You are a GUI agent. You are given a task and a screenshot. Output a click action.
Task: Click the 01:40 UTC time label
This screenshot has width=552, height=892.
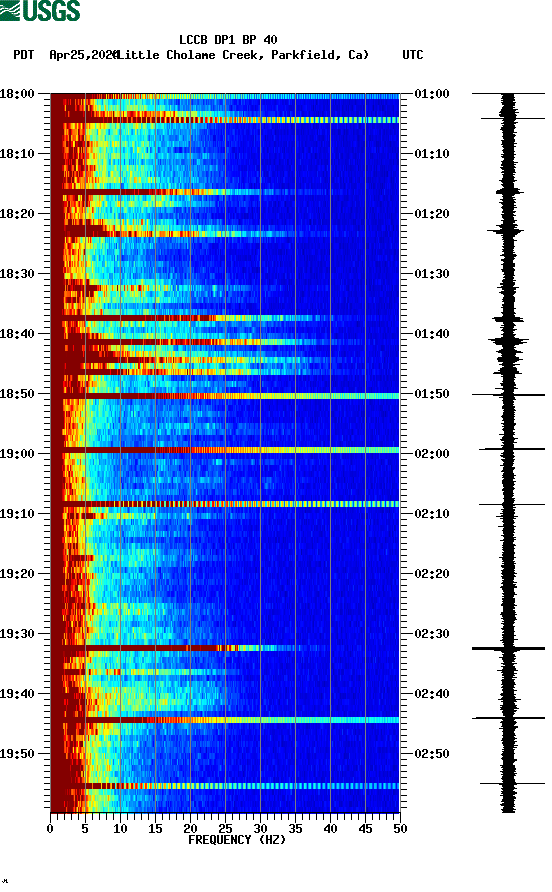432,334
